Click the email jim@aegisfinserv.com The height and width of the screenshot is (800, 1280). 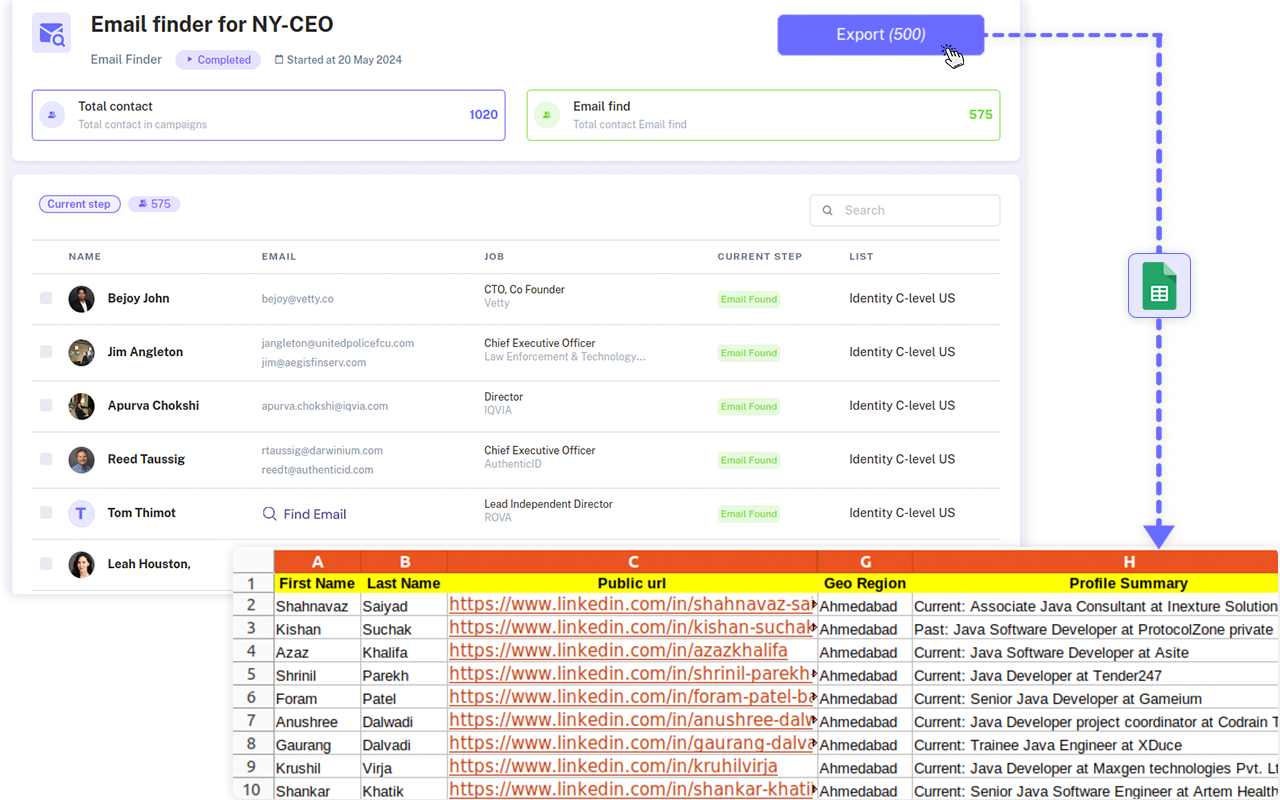pyautogui.click(x=314, y=363)
